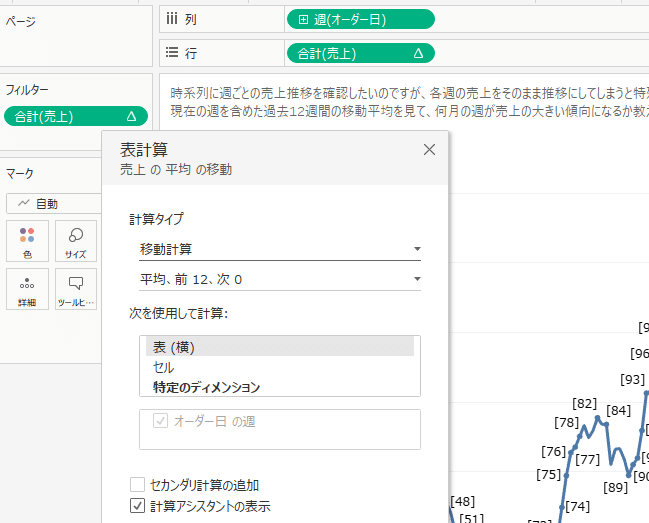Click the data label [78]
Image resolution: width=649 pixels, height=523 pixels.
[x=567, y=422]
